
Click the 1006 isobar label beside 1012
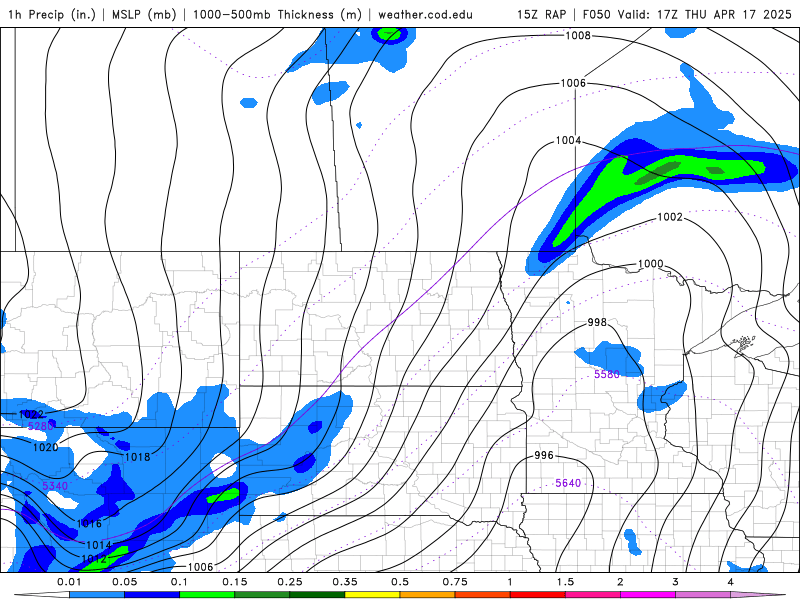coord(201,567)
